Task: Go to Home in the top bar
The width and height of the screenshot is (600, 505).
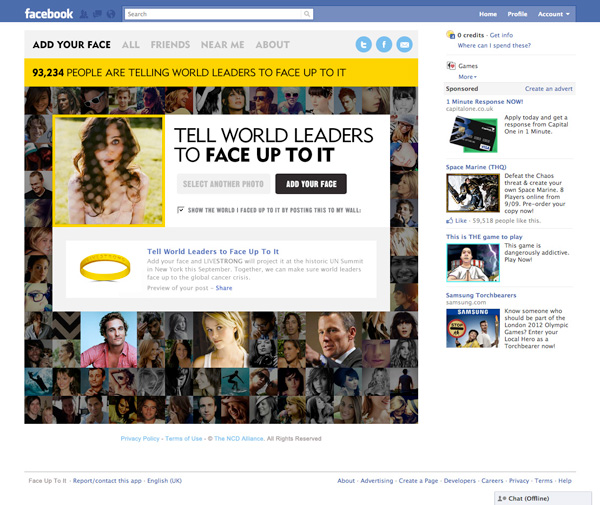Action: [x=488, y=14]
